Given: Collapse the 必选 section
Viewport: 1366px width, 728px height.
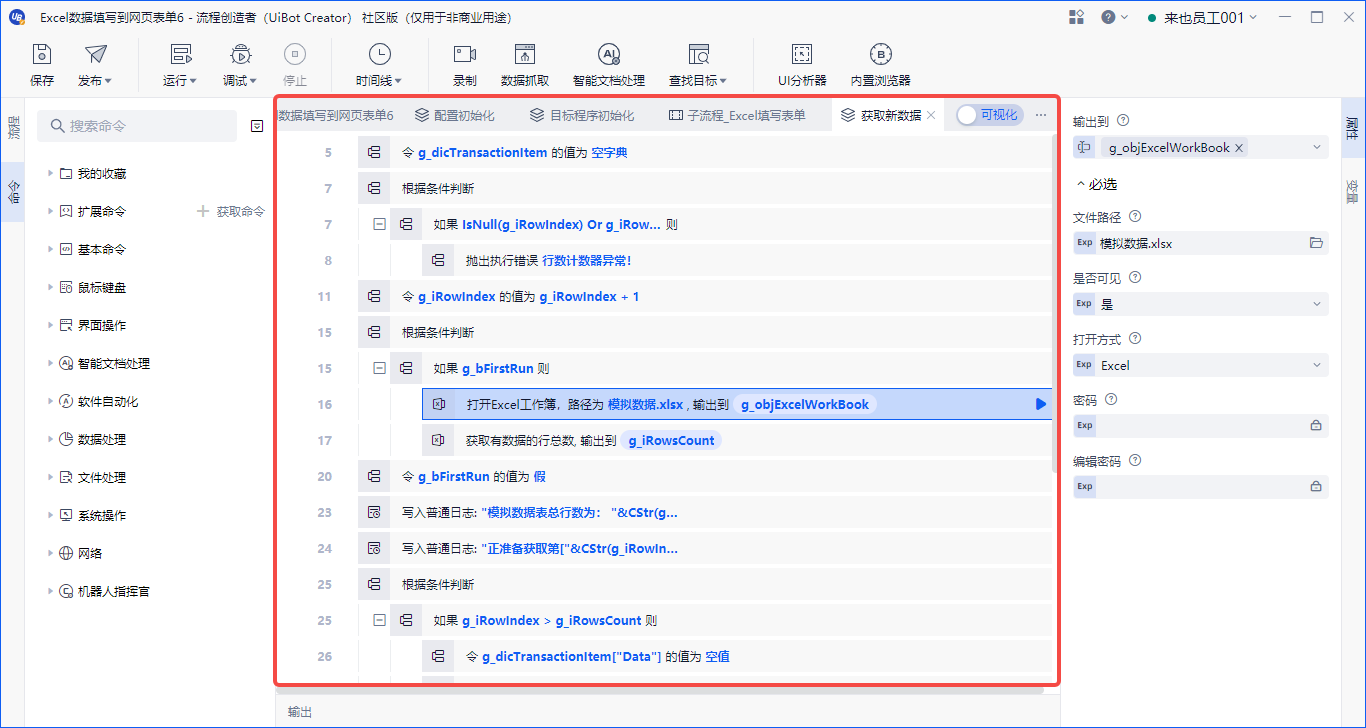Looking at the screenshot, I should coord(1095,184).
